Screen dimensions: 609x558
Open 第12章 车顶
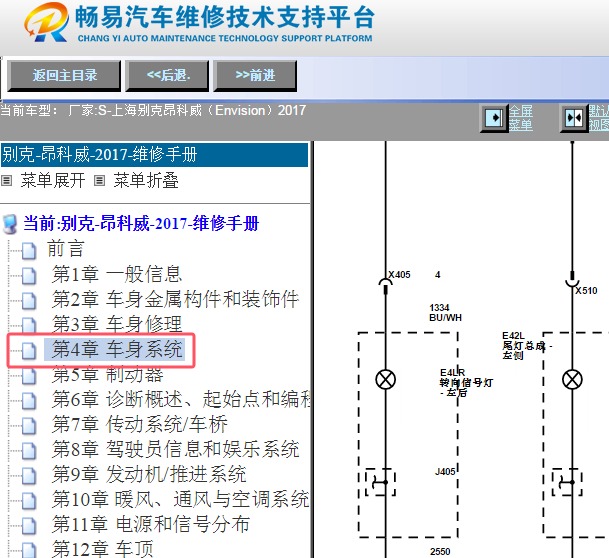click(x=103, y=549)
